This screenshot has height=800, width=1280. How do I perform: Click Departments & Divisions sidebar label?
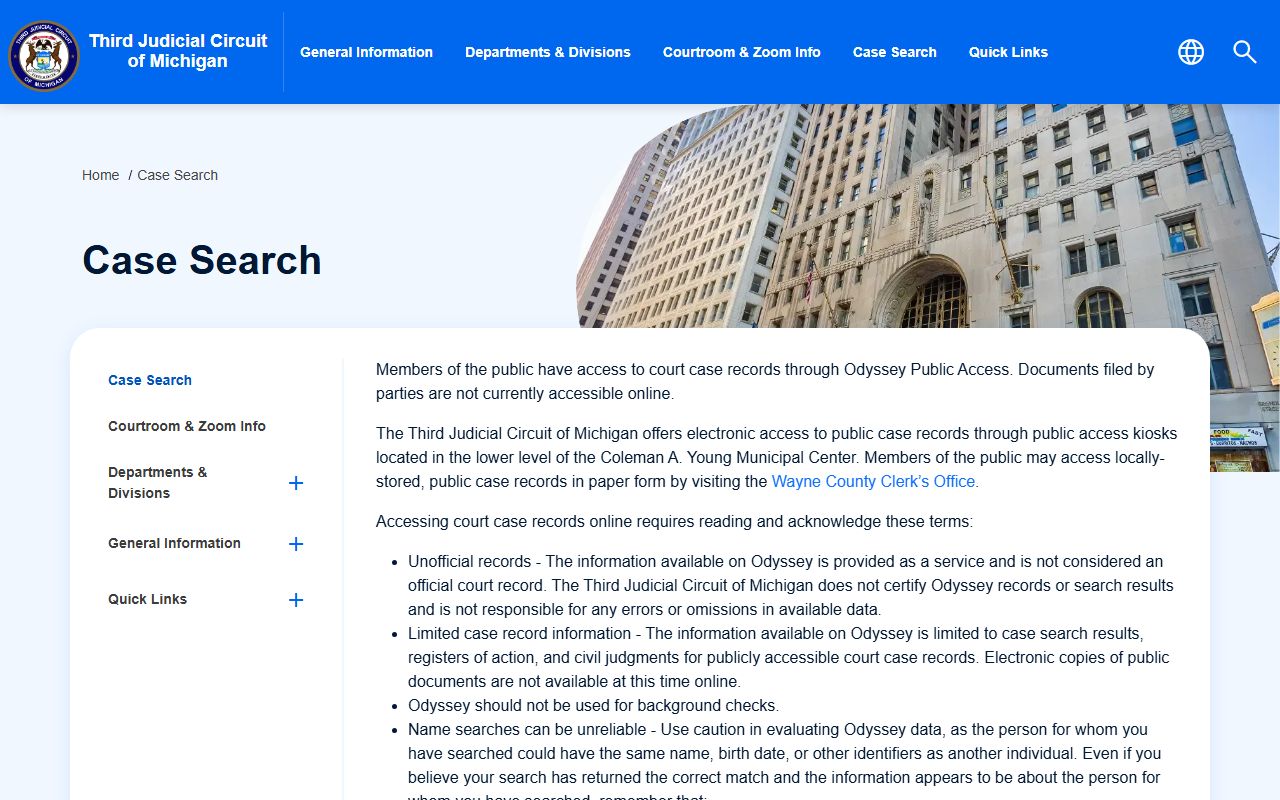point(158,482)
